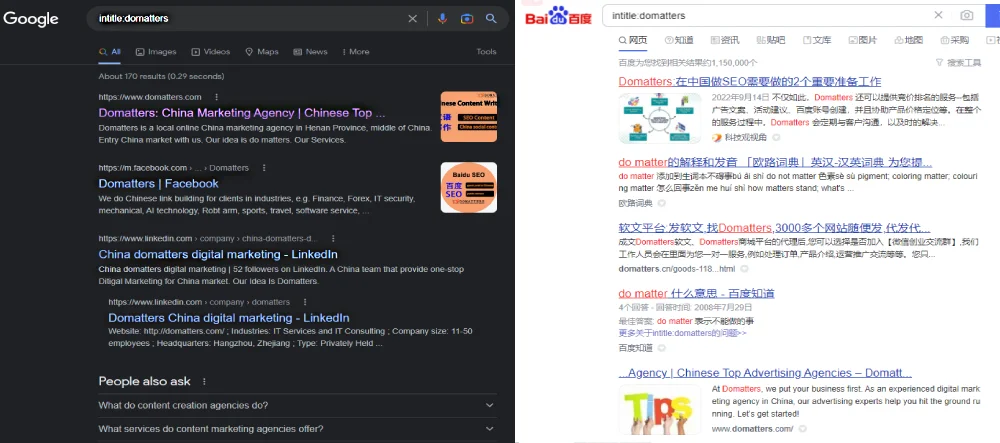1000x443 pixels.
Task: Open do matter 什么意思 百度知道 result
Action: pyautogui.click(x=696, y=294)
